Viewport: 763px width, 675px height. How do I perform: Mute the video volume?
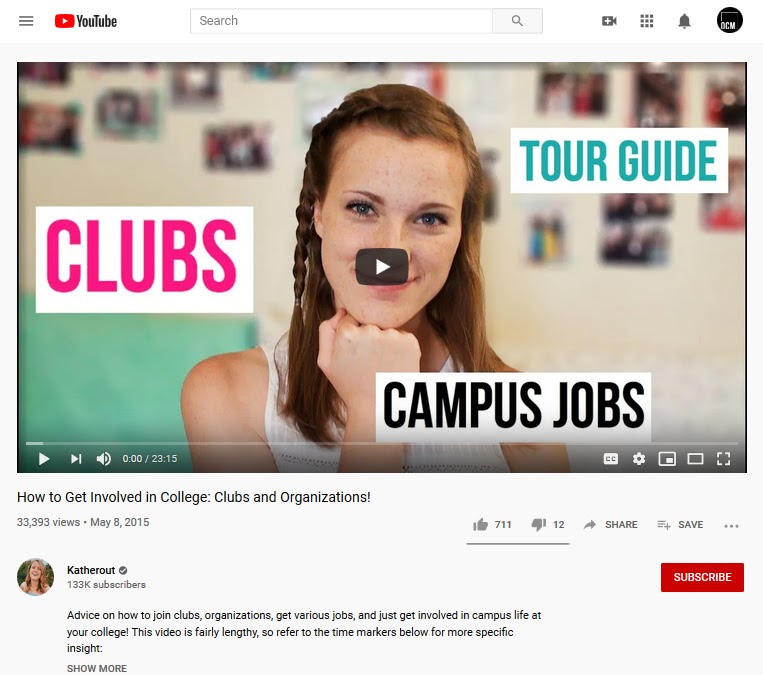103,459
